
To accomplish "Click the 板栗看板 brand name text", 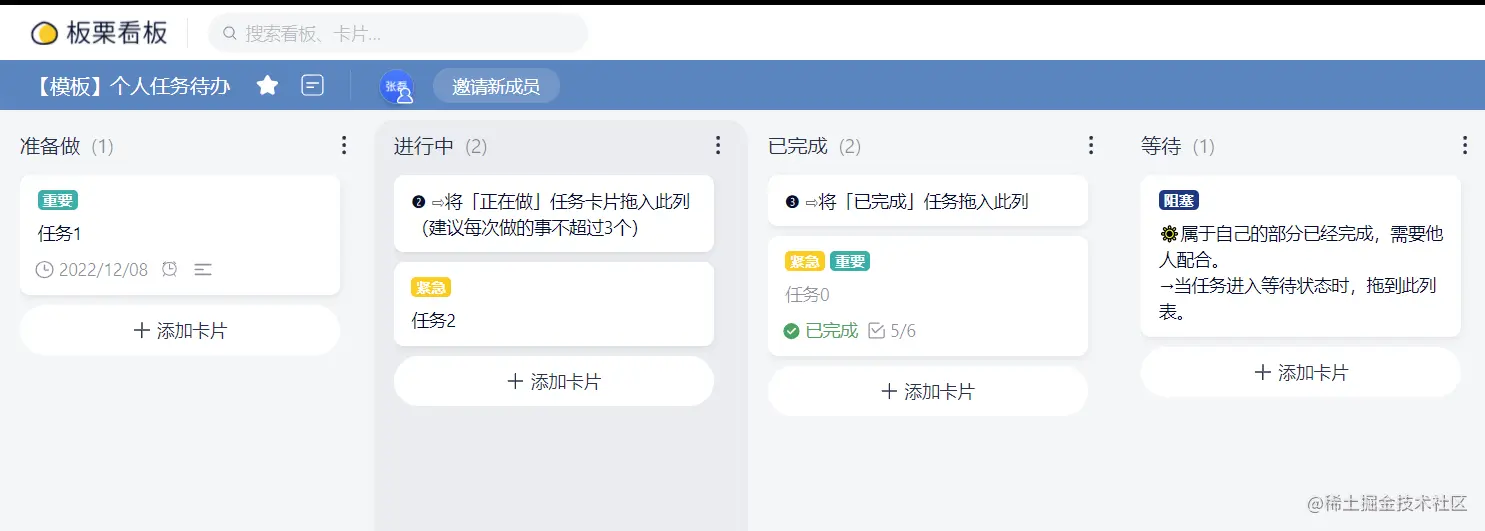I will 117,33.
